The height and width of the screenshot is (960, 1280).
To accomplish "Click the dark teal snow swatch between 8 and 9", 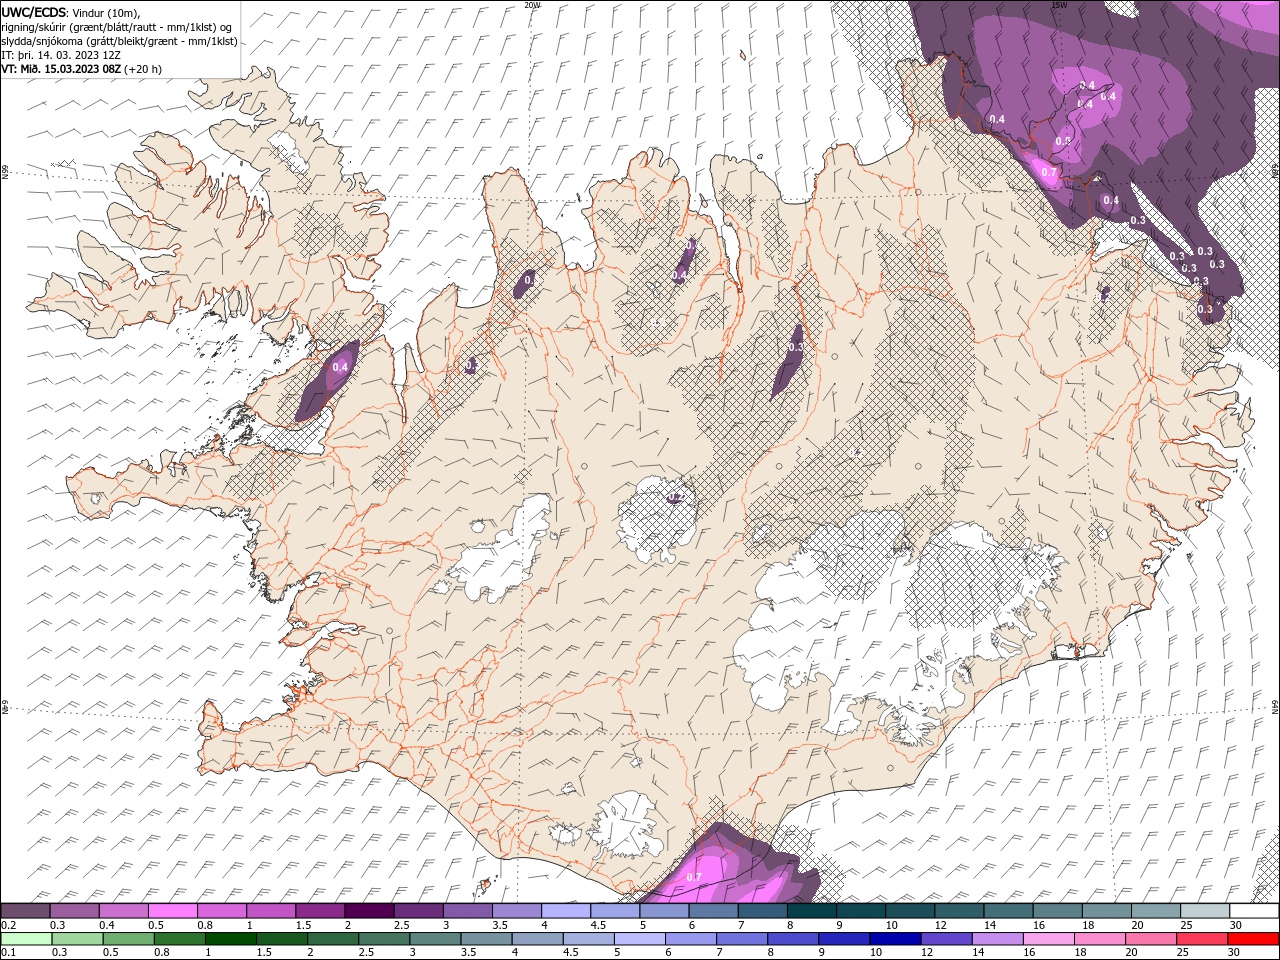I will [811, 911].
